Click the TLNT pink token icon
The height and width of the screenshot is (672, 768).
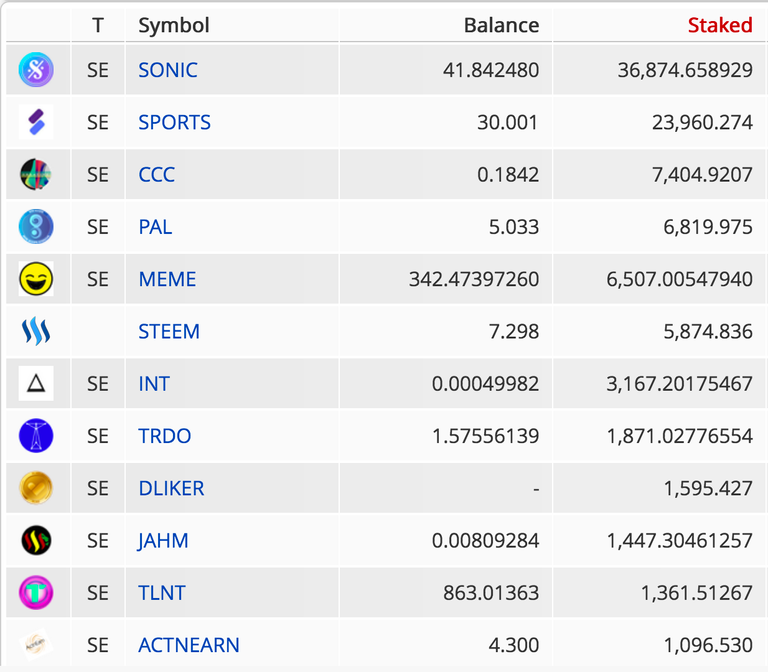tap(36, 593)
